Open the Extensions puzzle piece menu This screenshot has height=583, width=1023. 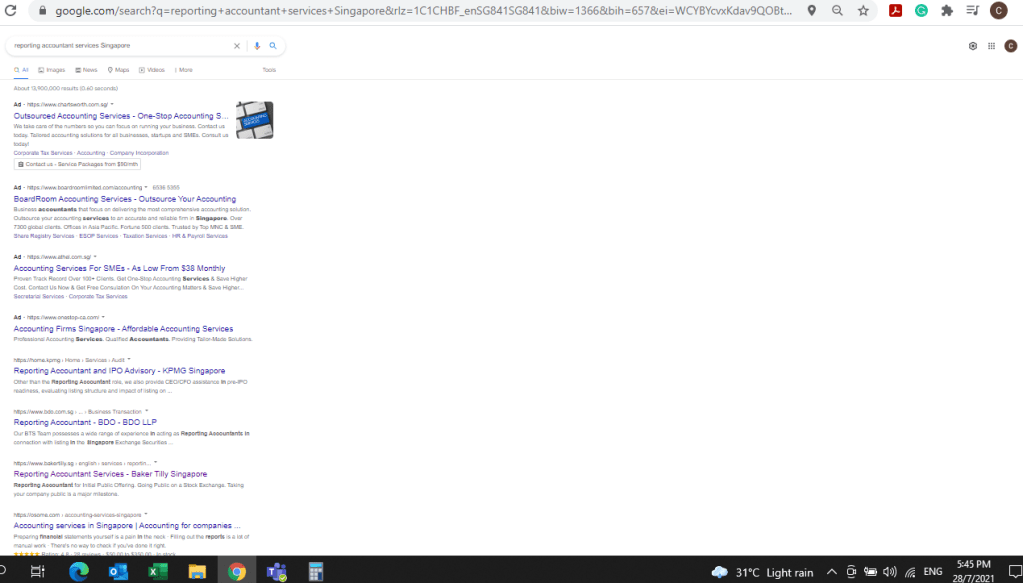coord(947,11)
